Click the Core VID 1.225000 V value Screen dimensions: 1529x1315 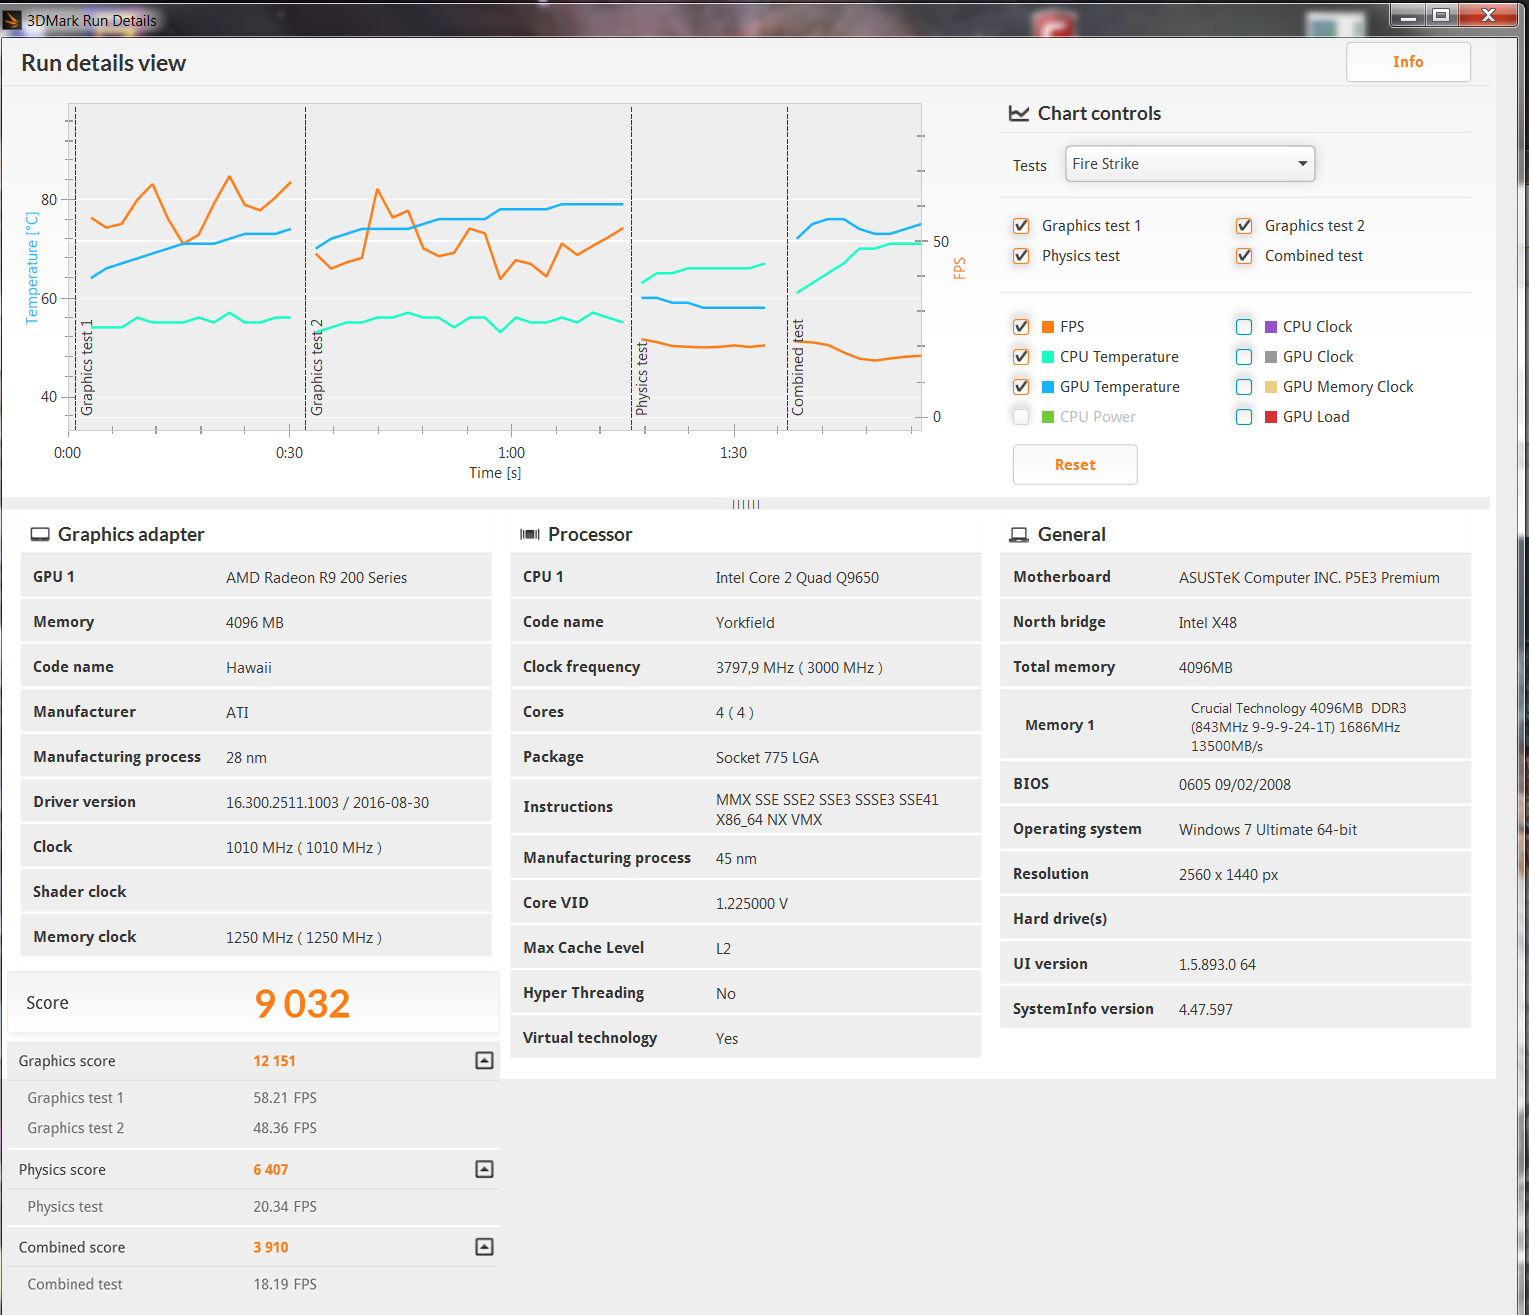tap(752, 904)
